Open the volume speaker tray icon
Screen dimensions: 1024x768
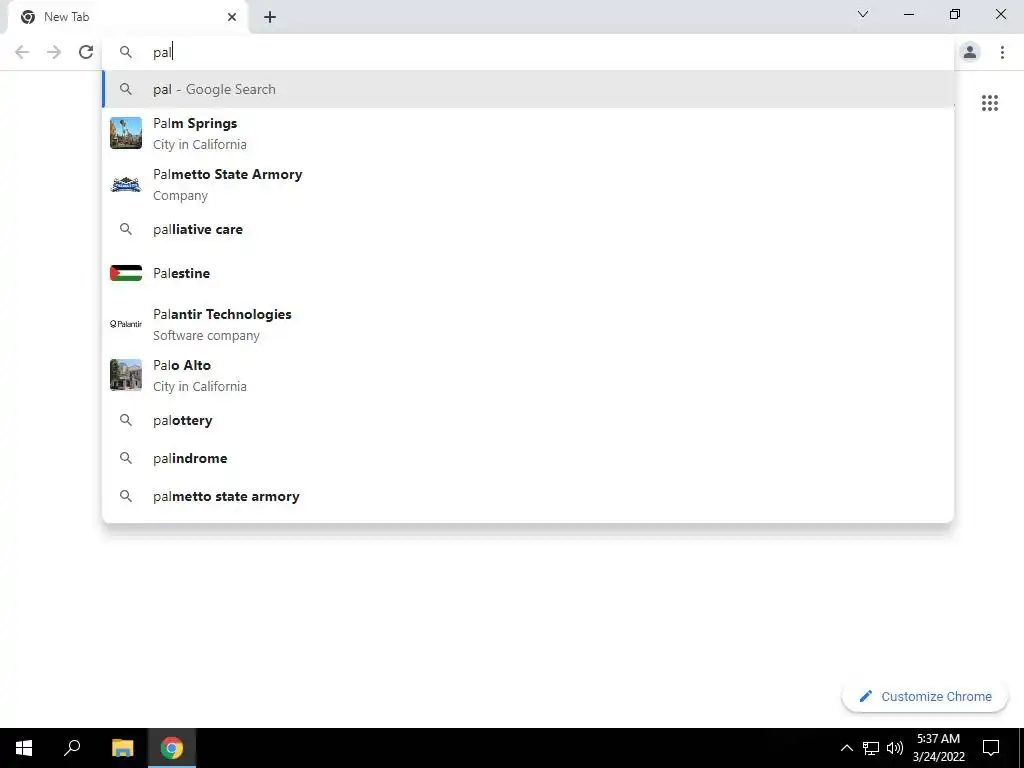point(895,748)
